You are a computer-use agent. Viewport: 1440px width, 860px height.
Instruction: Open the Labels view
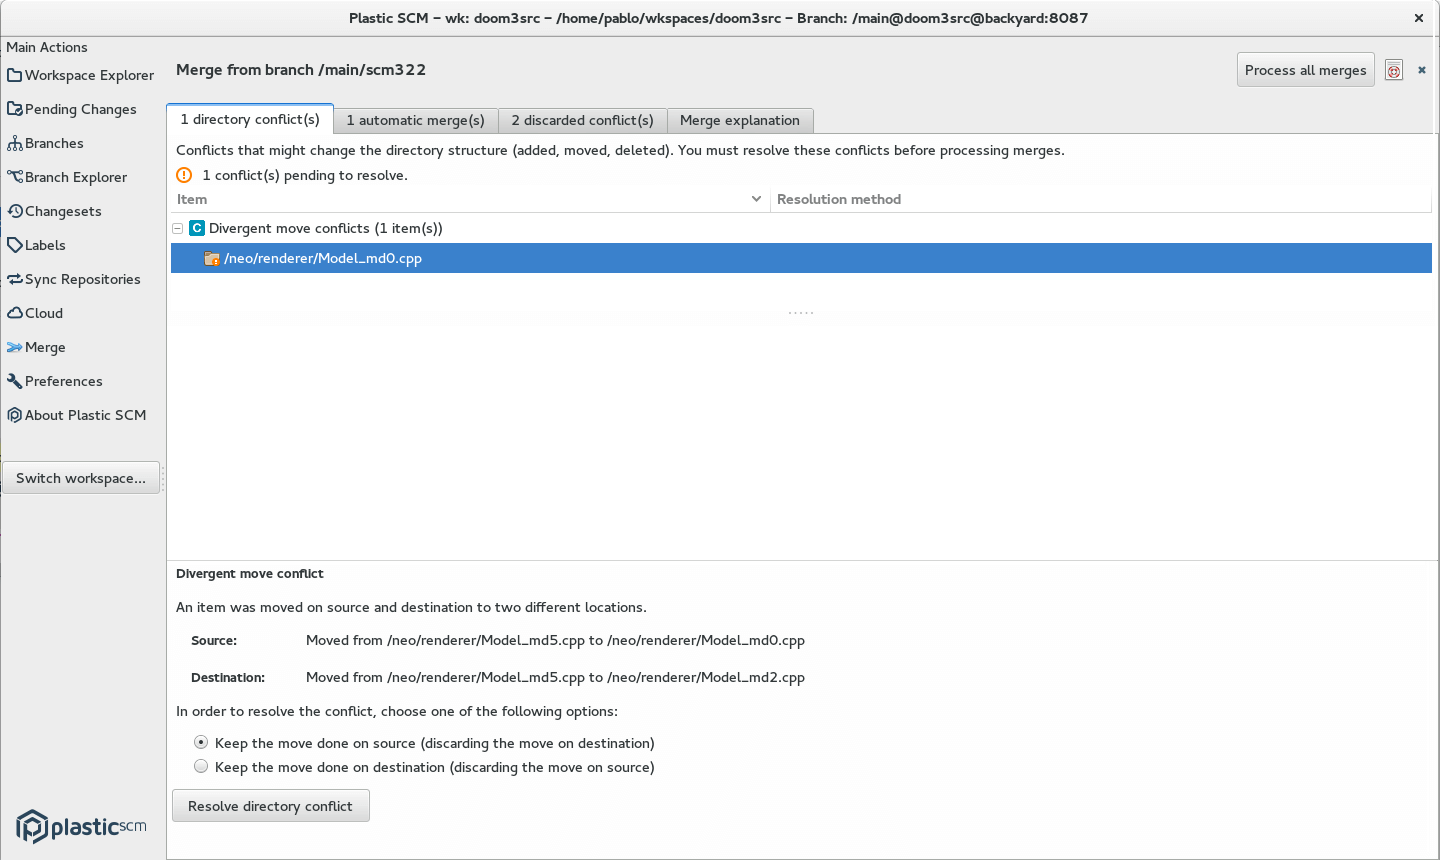pyautogui.click(x=36, y=245)
